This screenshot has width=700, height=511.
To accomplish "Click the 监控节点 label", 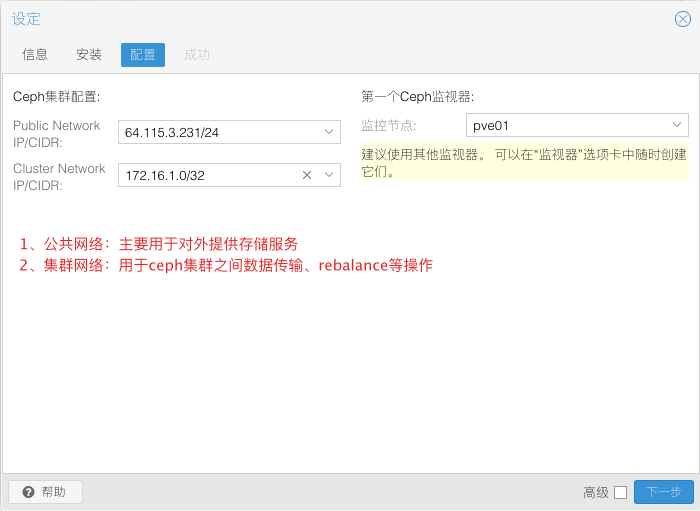I will pos(388,125).
